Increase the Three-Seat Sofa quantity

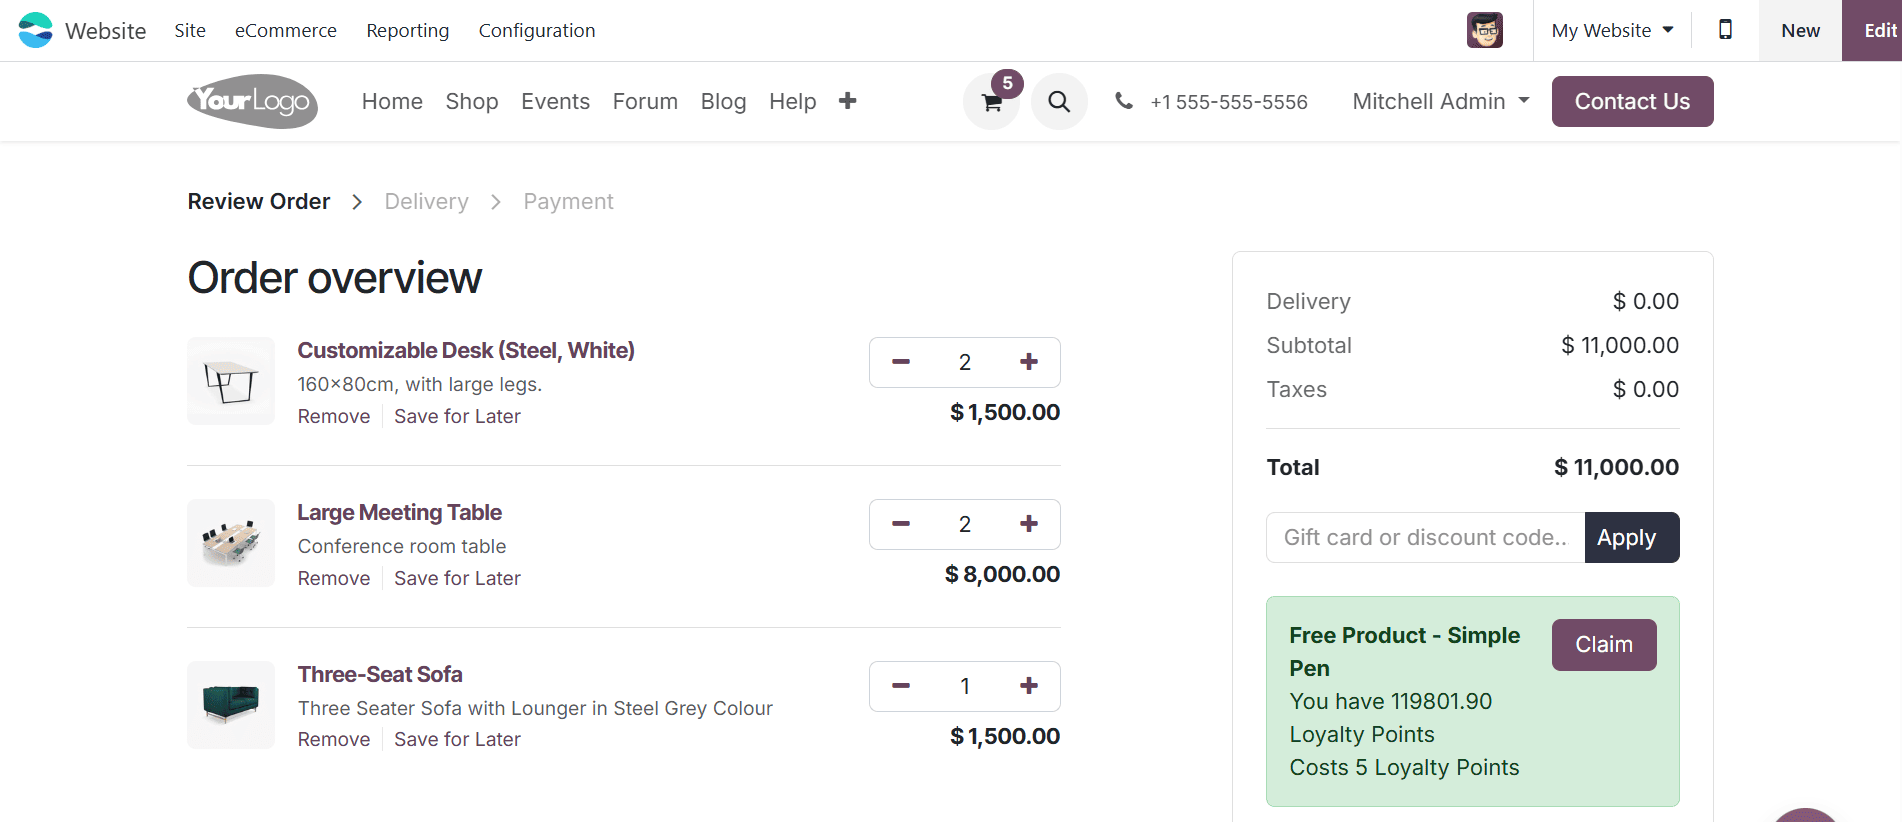[1028, 686]
